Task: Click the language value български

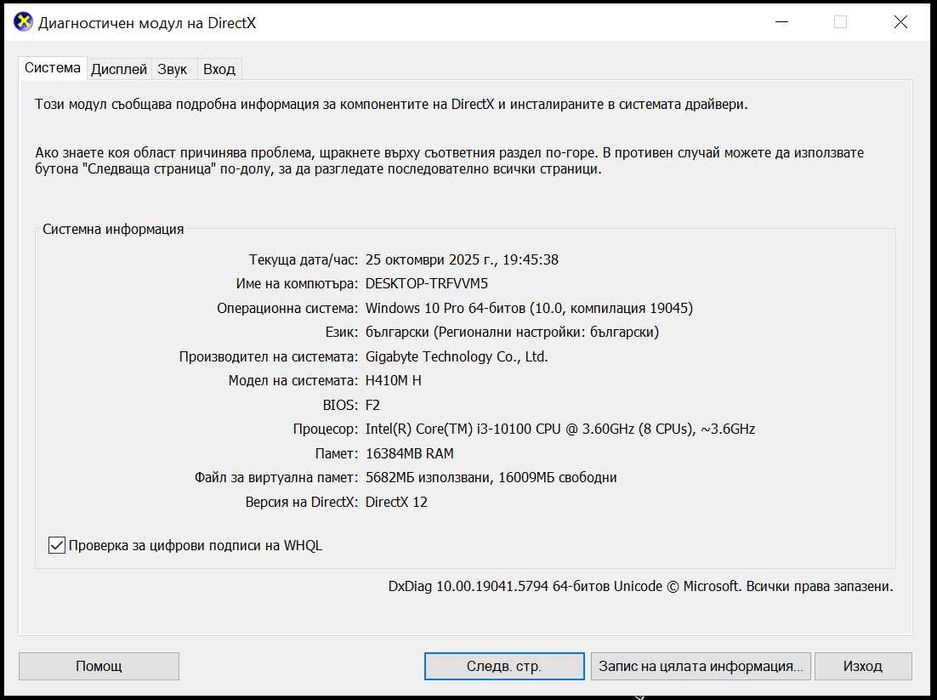Action: point(512,332)
